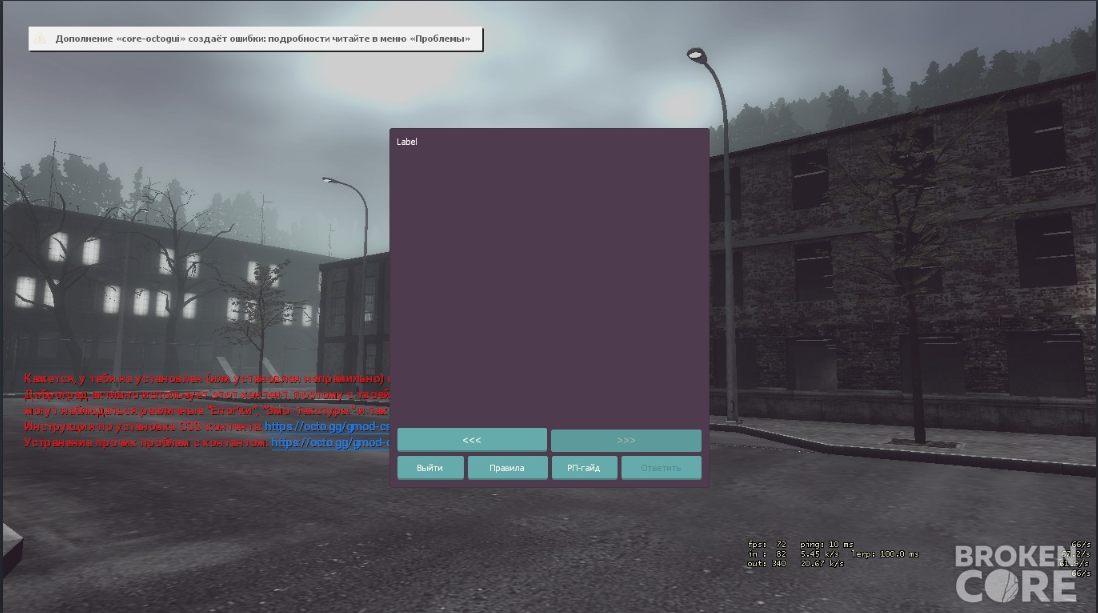
Task: Click the red line starting with Кажется
Action: click(x=207, y=379)
